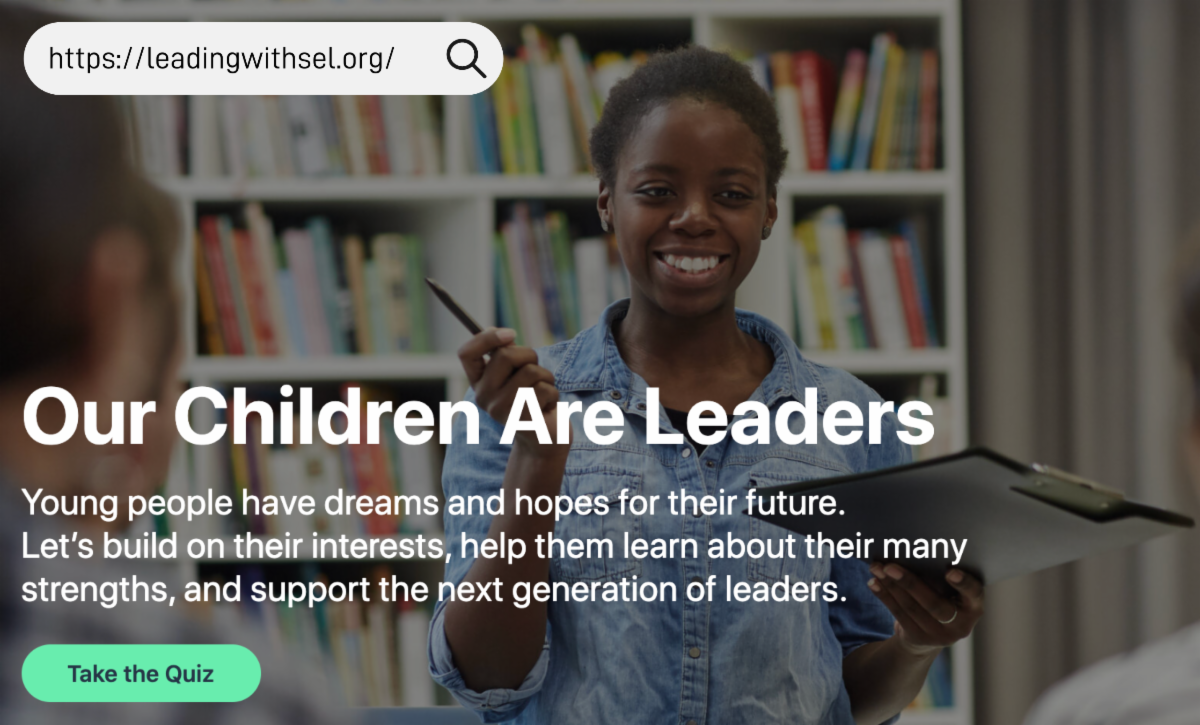Click the 'Young people have dreams' sentence
This screenshot has width=1200, height=725.
click(434, 504)
